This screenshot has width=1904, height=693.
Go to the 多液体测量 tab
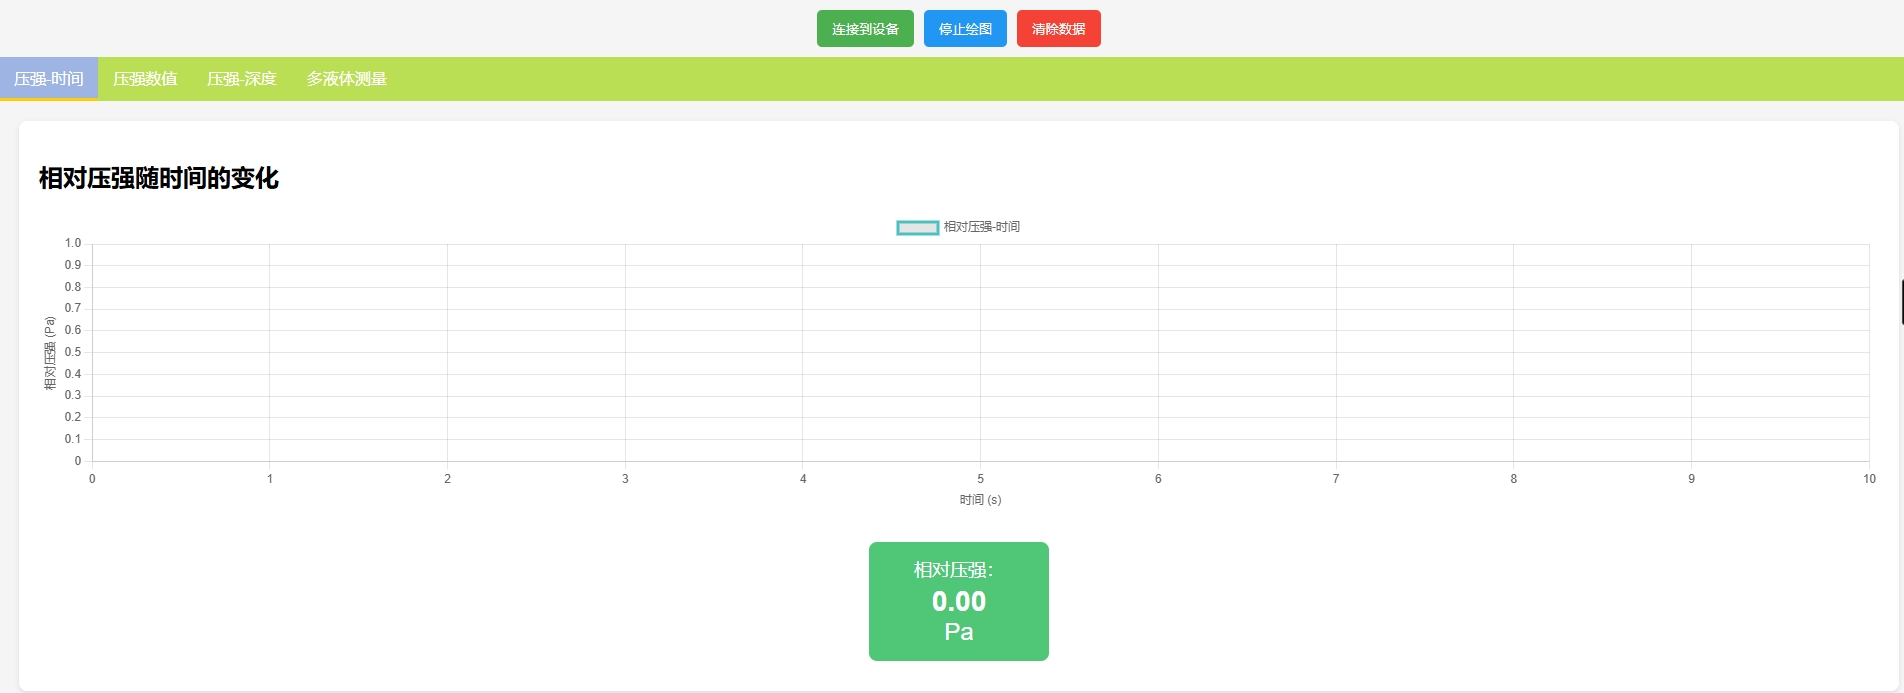click(x=346, y=79)
